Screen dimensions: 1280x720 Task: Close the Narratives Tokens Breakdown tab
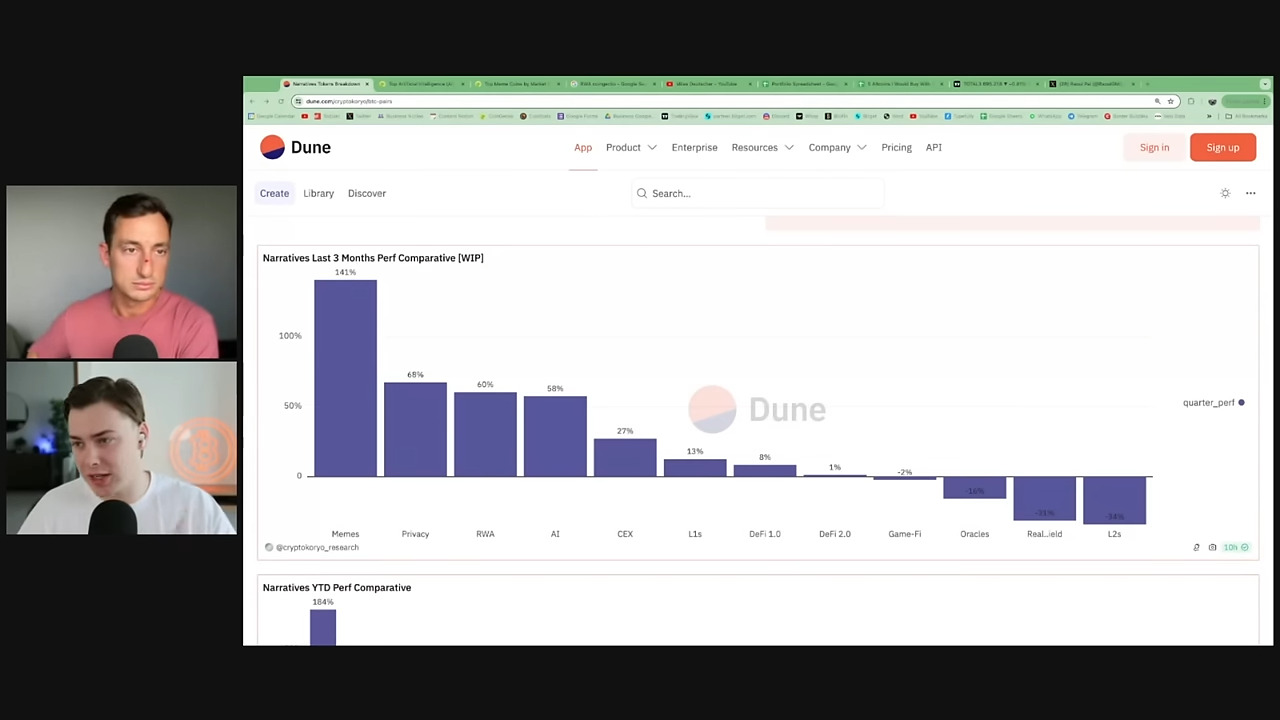367,84
